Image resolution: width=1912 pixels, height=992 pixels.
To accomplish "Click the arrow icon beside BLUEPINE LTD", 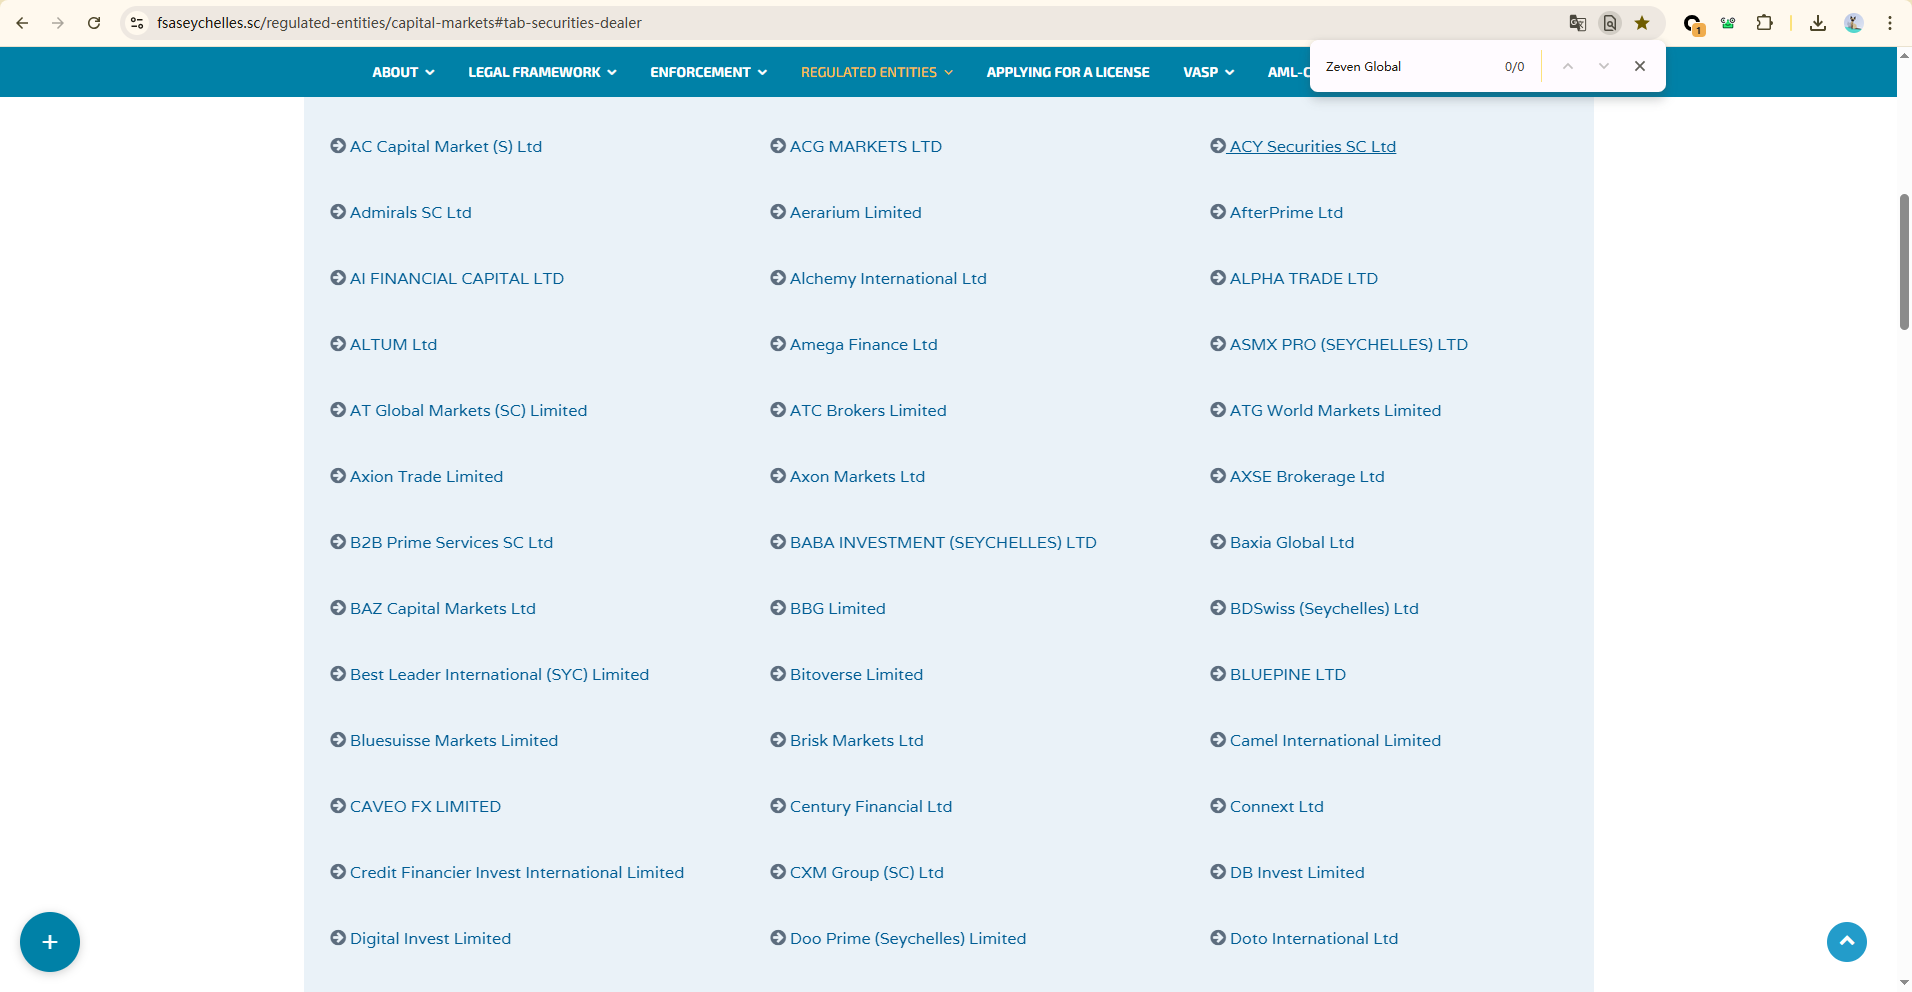I will pos(1218,674).
